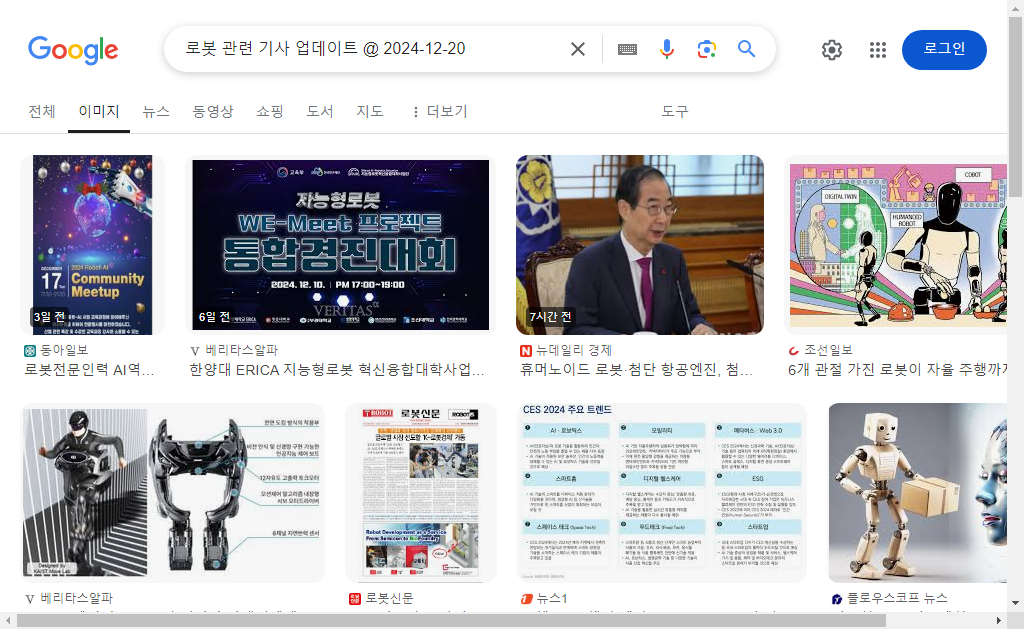Click the 뉴데일리 경제 source name
This screenshot has height=629, width=1024.
(x=574, y=351)
